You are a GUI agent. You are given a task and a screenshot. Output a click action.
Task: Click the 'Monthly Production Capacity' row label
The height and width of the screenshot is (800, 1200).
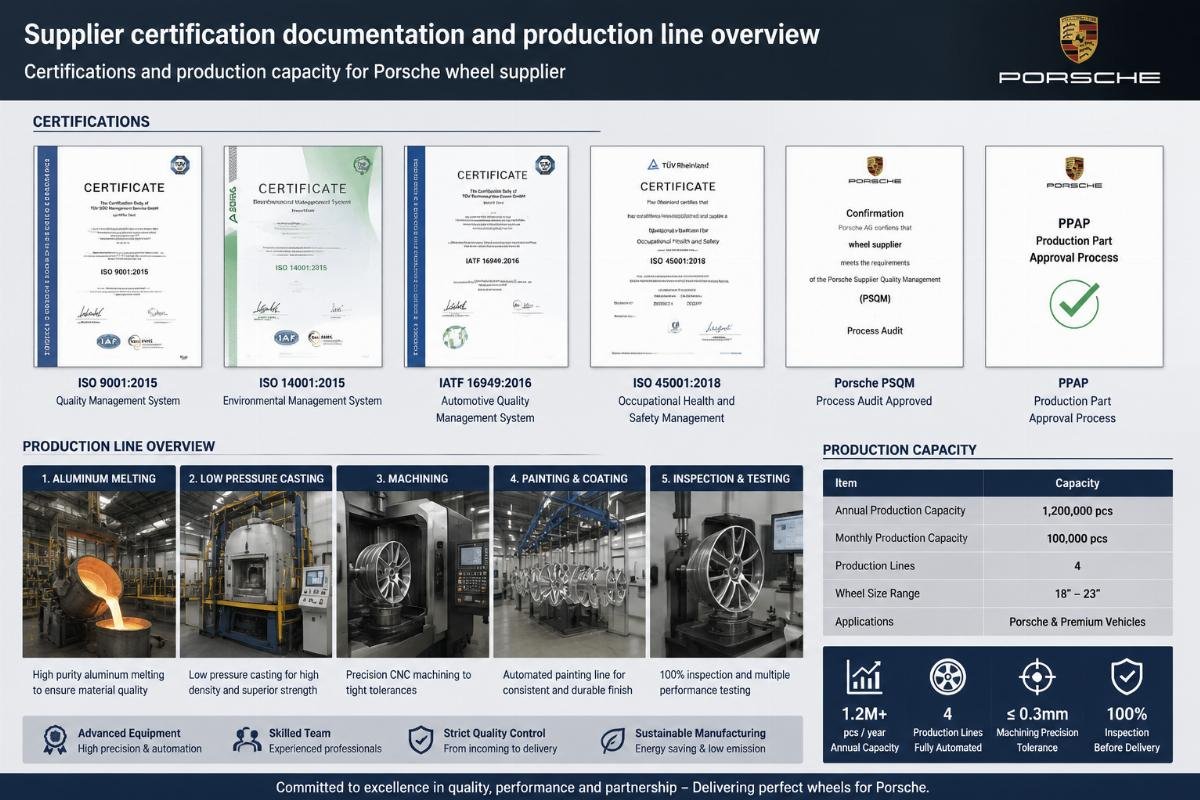point(901,538)
